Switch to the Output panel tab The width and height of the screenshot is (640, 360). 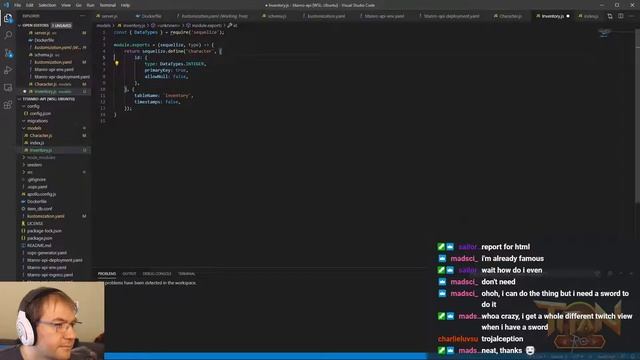point(129,273)
